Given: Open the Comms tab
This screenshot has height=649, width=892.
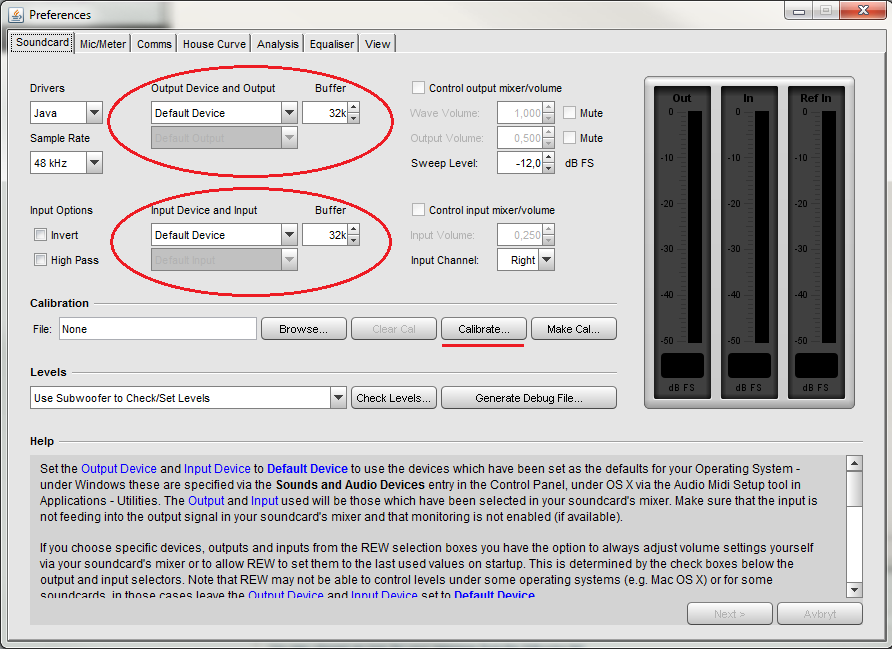Looking at the screenshot, I should [x=154, y=44].
